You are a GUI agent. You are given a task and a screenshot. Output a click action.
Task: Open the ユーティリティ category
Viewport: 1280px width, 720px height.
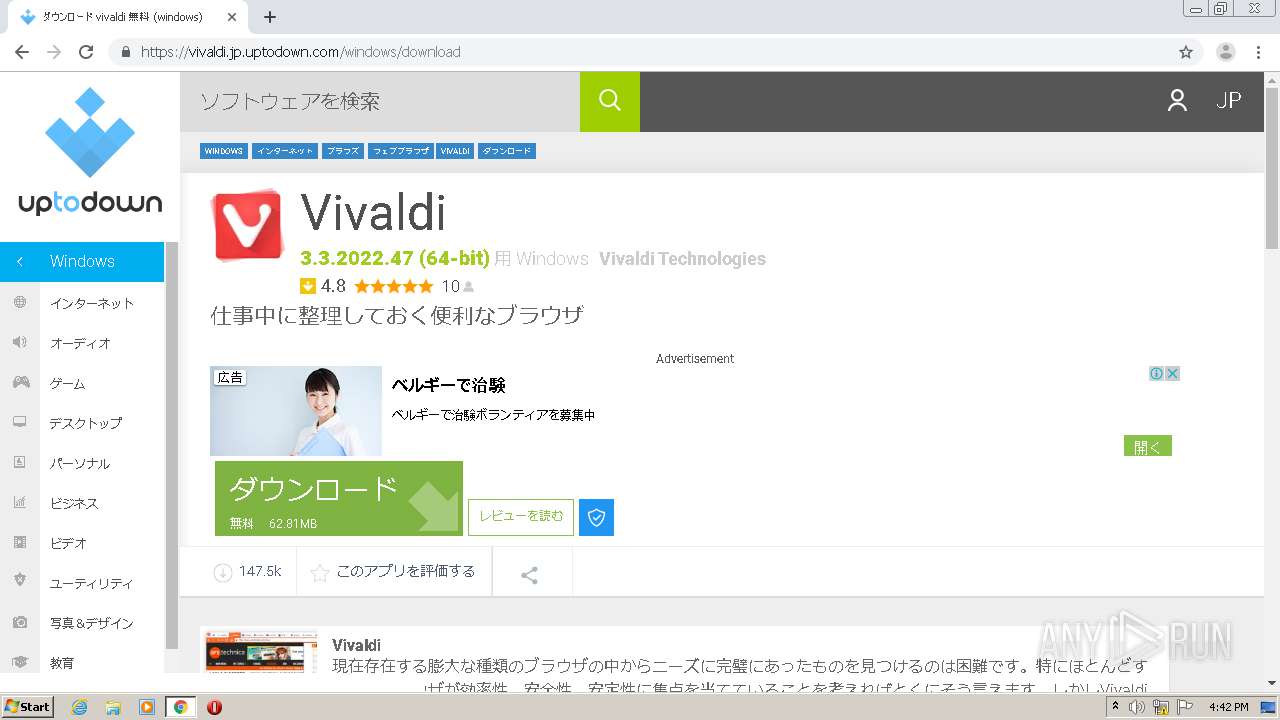coord(91,583)
